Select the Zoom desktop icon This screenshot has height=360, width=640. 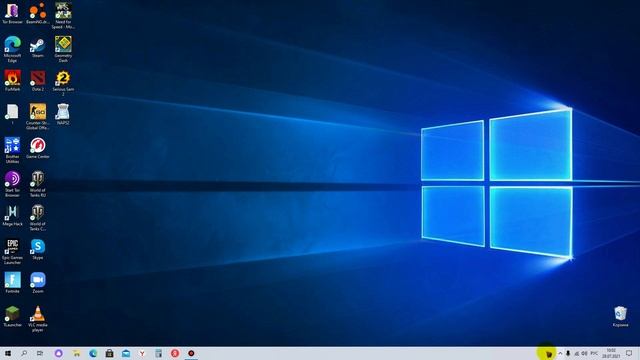[x=38, y=282]
